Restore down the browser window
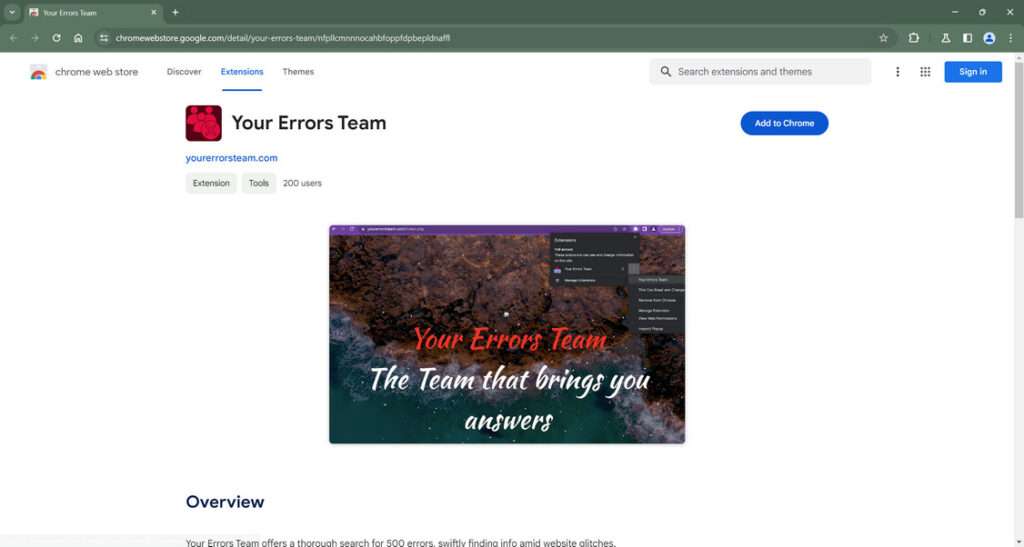The width and height of the screenshot is (1024, 547). click(x=982, y=12)
